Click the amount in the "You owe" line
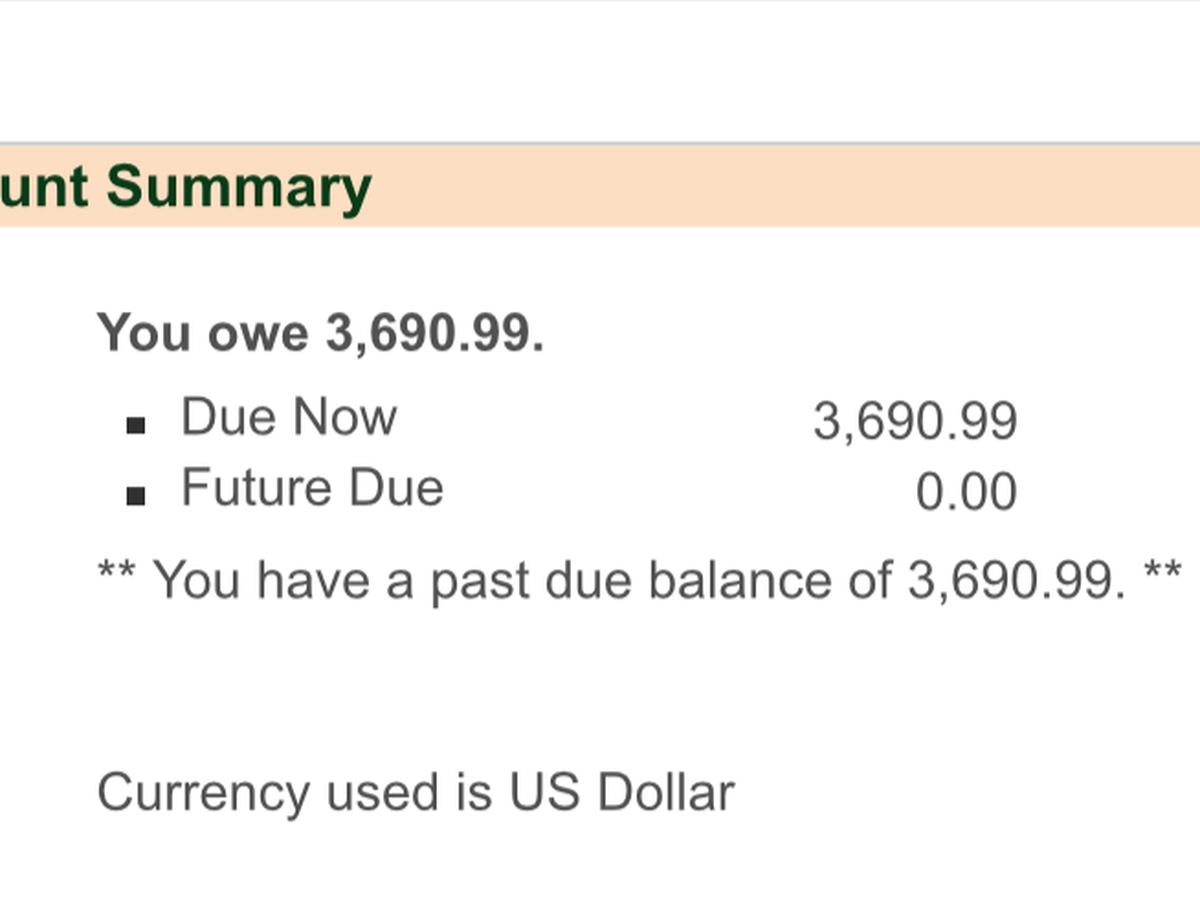The height and width of the screenshot is (900, 1200). coord(433,333)
